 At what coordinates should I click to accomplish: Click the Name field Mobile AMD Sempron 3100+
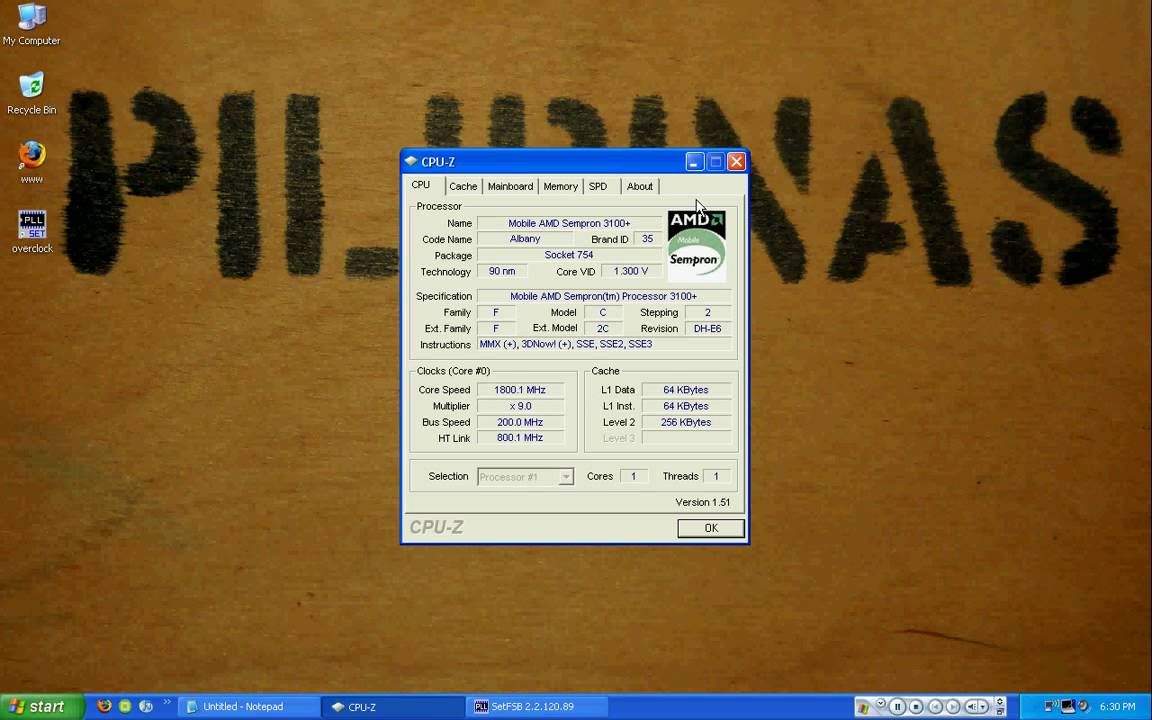(x=569, y=223)
